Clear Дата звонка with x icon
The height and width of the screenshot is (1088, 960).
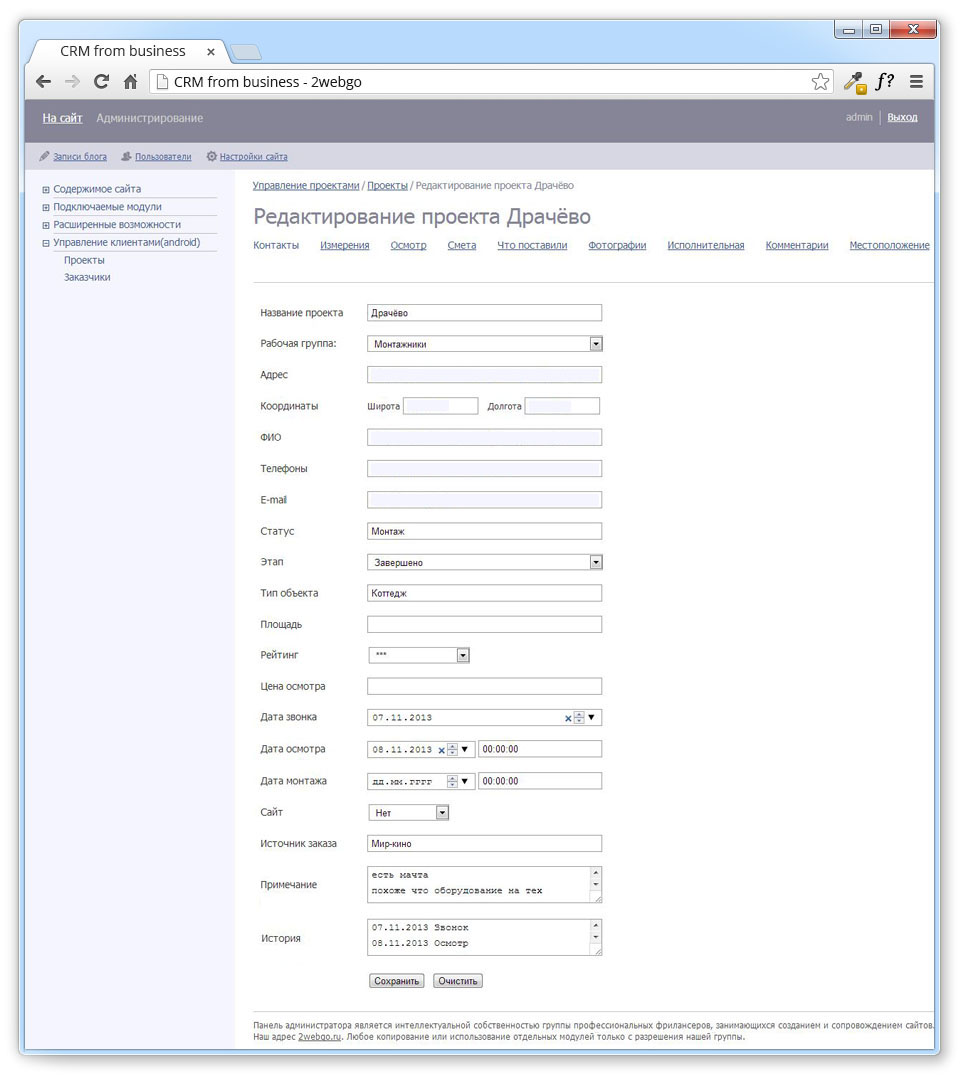click(568, 719)
